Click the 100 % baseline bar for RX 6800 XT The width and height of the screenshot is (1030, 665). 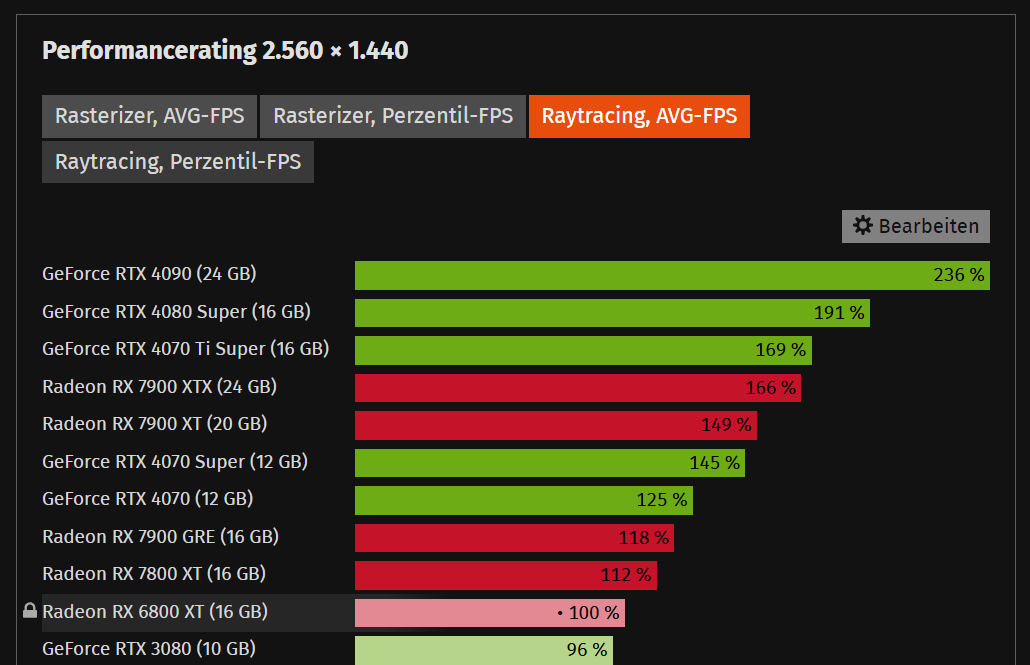489,612
